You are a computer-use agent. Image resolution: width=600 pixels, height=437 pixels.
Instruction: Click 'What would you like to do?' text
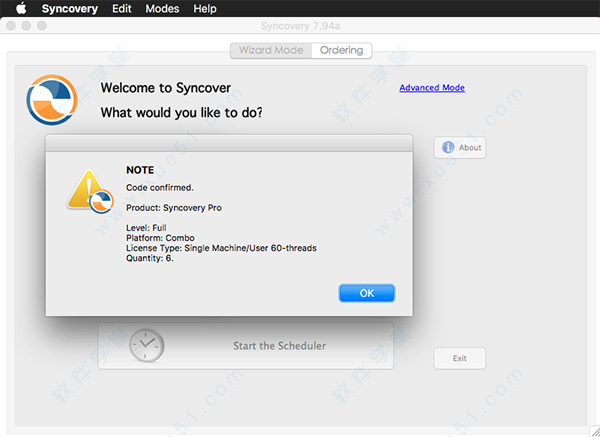tap(182, 113)
